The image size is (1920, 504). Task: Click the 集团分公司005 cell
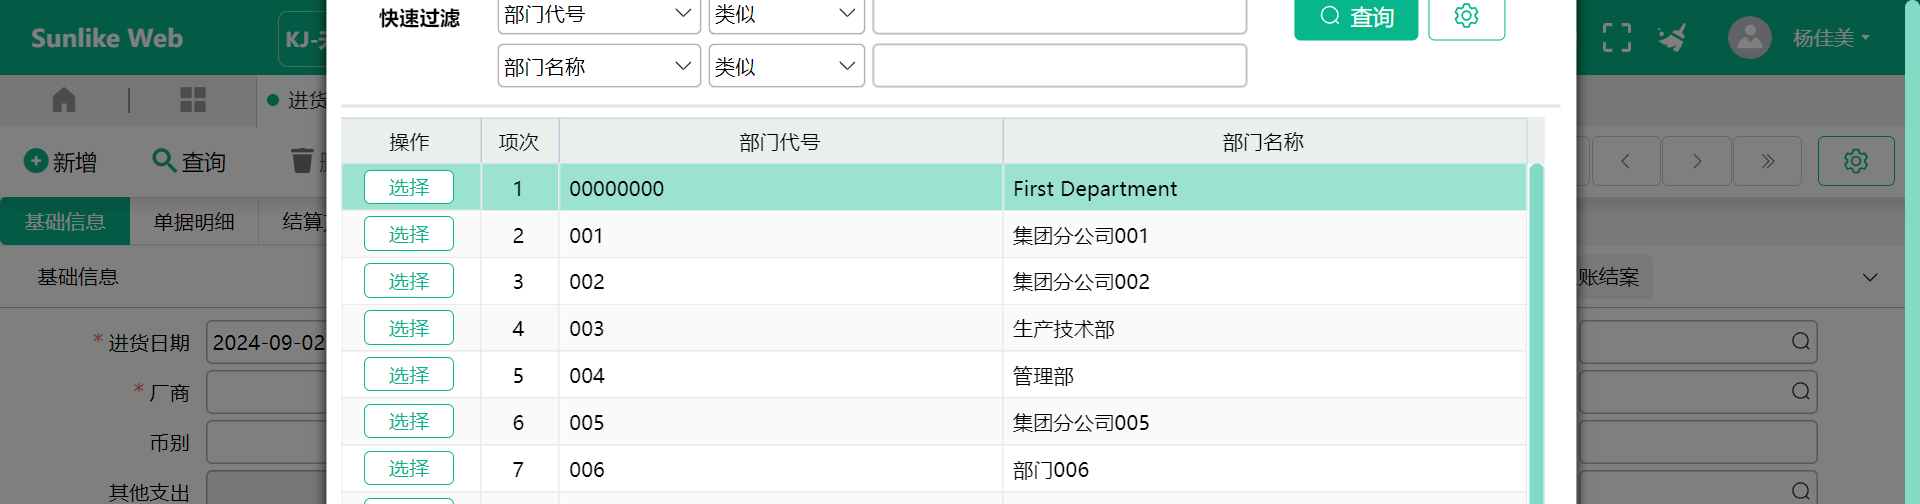tap(1264, 422)
